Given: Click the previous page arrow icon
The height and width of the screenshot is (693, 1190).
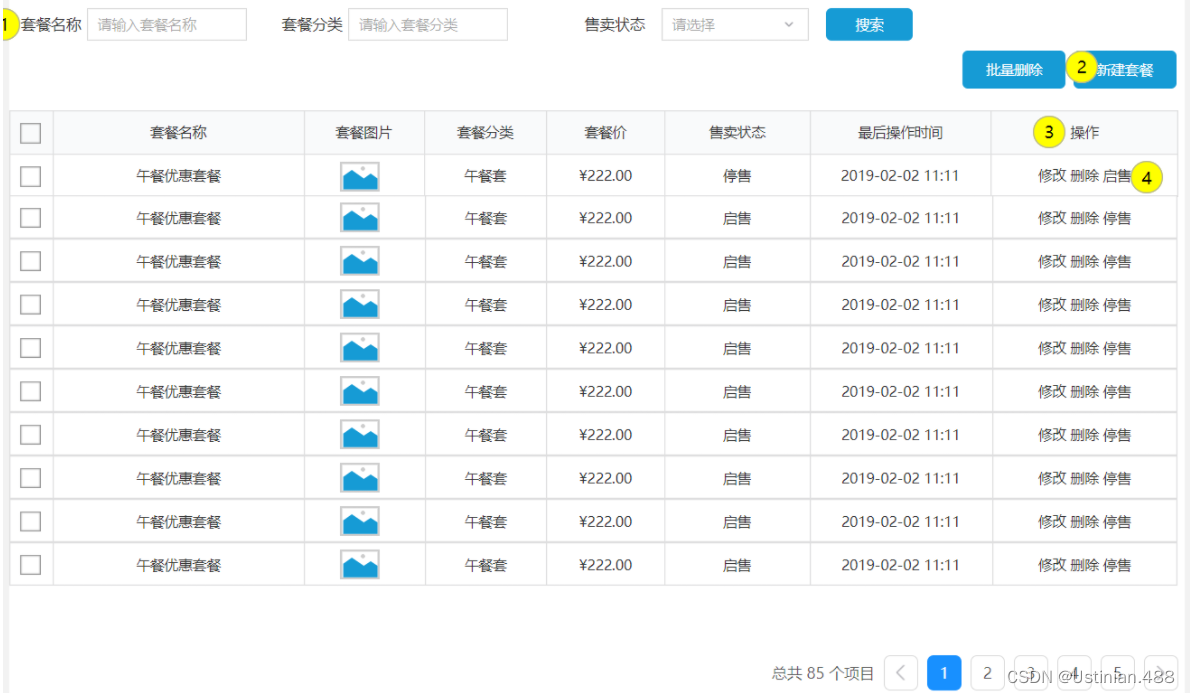Looking at the screenshot, I should pos(900,673).
